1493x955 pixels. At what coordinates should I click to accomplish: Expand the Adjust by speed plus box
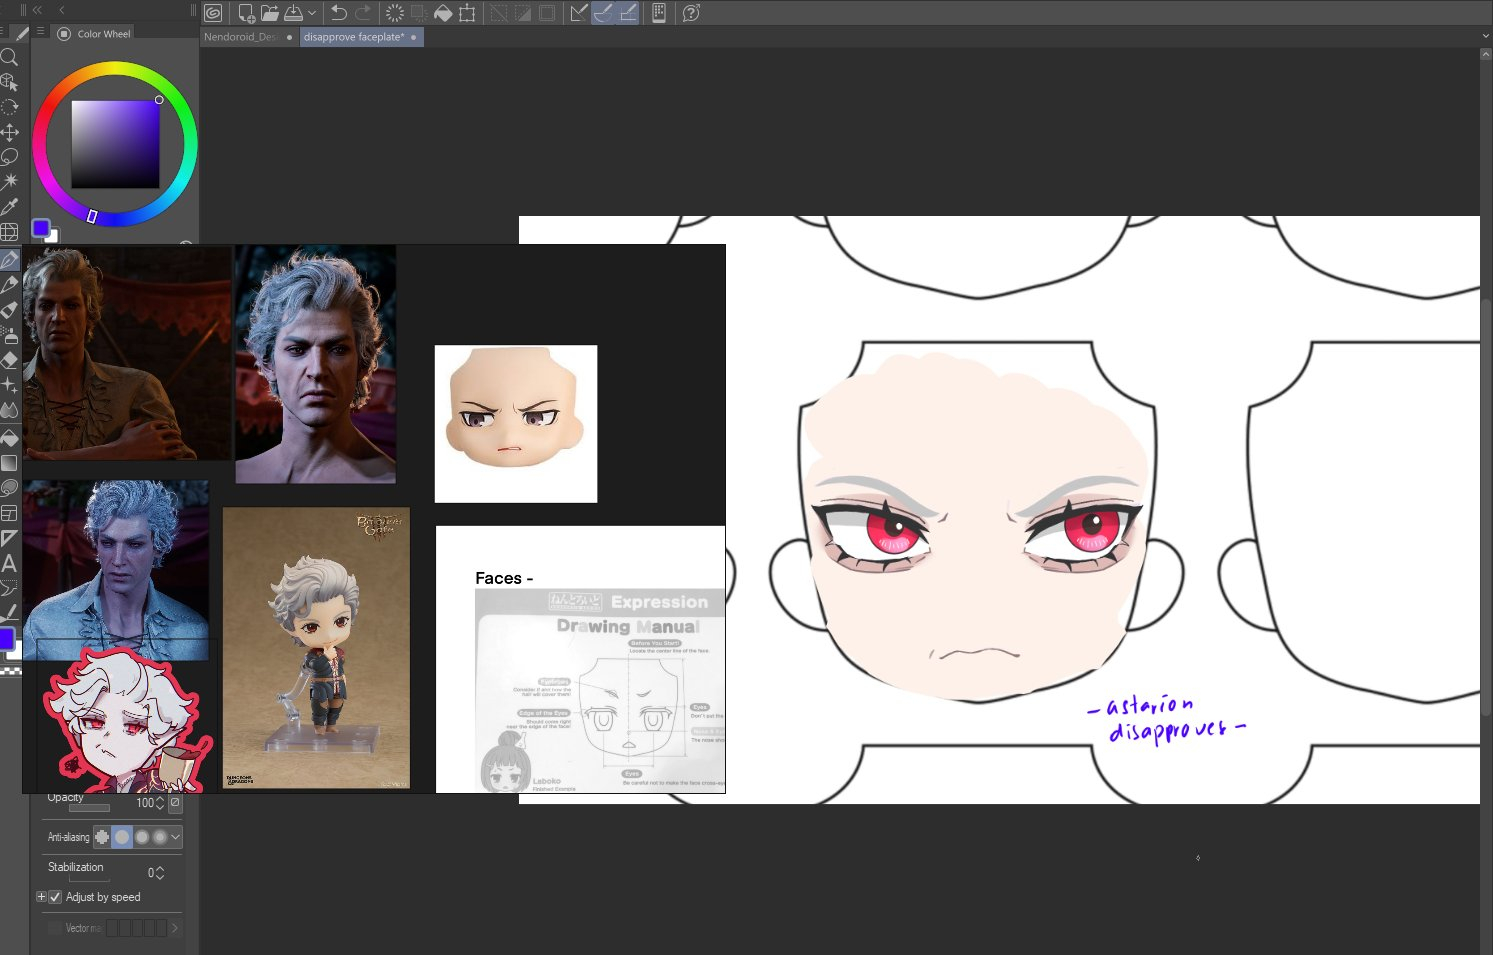click(x=41, y=897)
